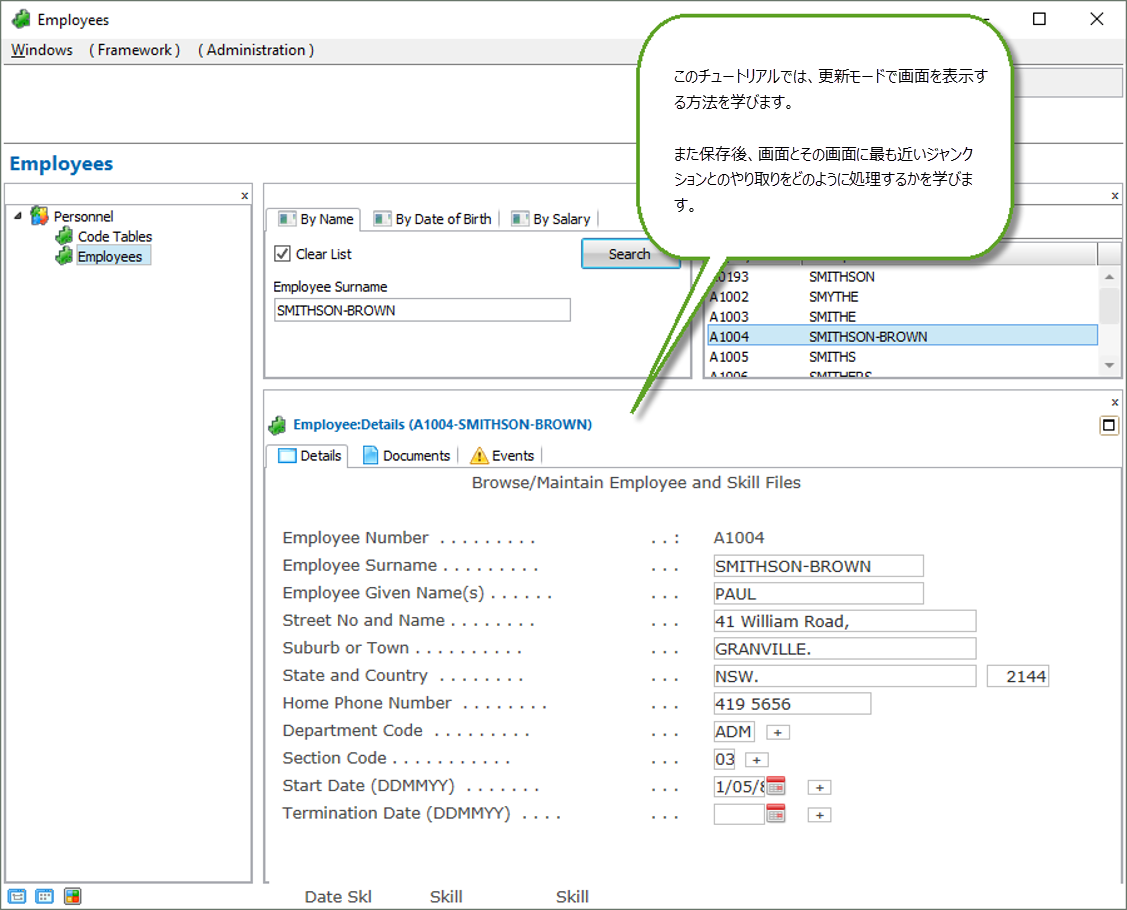Click the Code Tables puzzle icon

point(64,236)
